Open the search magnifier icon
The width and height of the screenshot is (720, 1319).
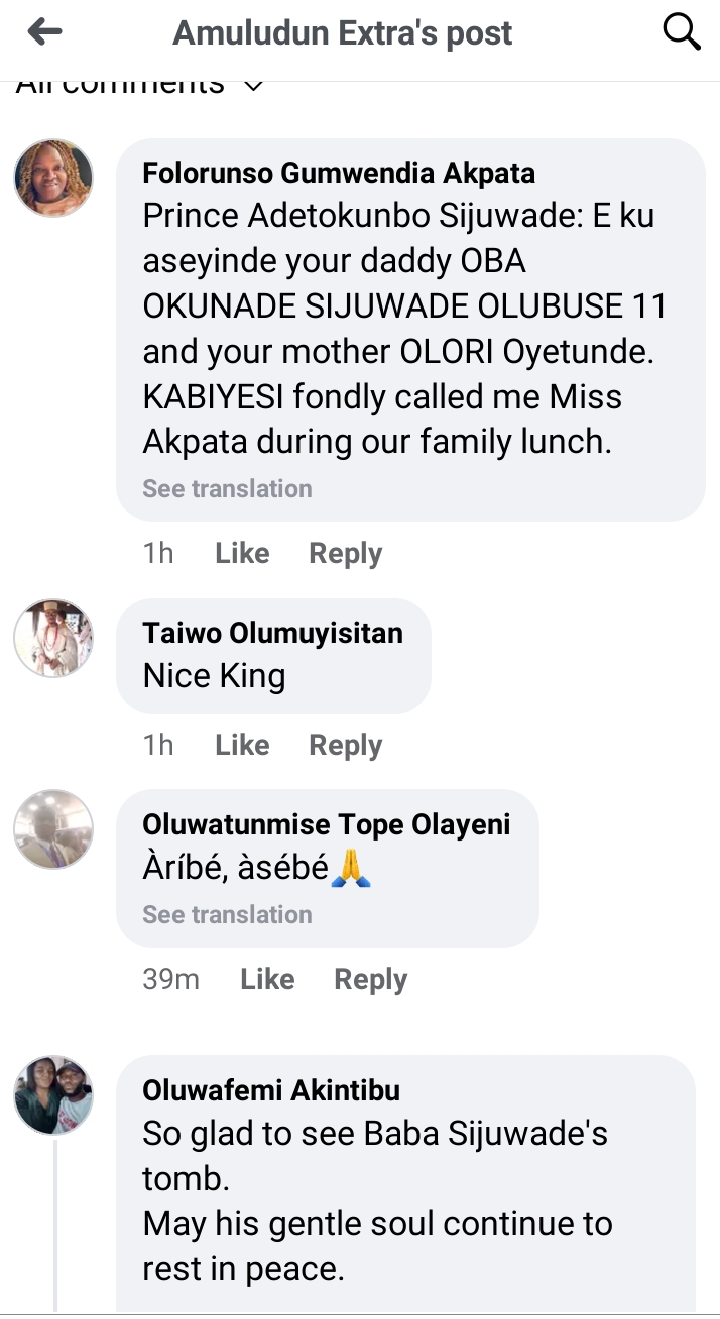click(x=682, y=32)
